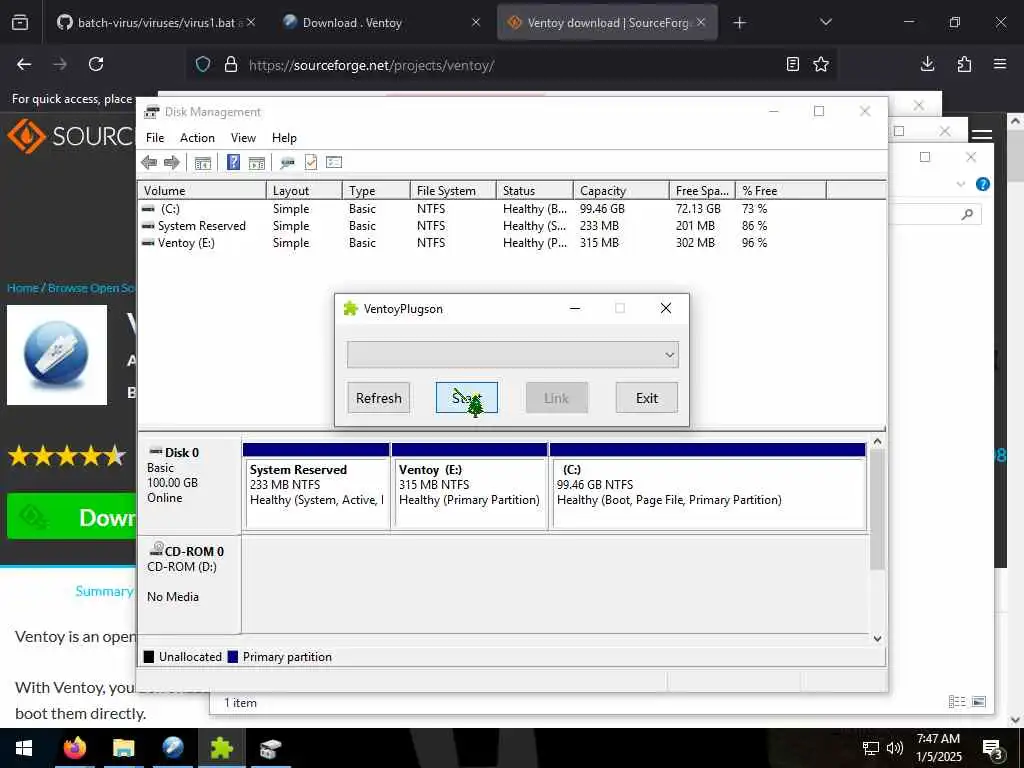Click the green Download button on SourceForge
Image resolution: width=1024 pixels, height=768 pixels.
(71, 517)
